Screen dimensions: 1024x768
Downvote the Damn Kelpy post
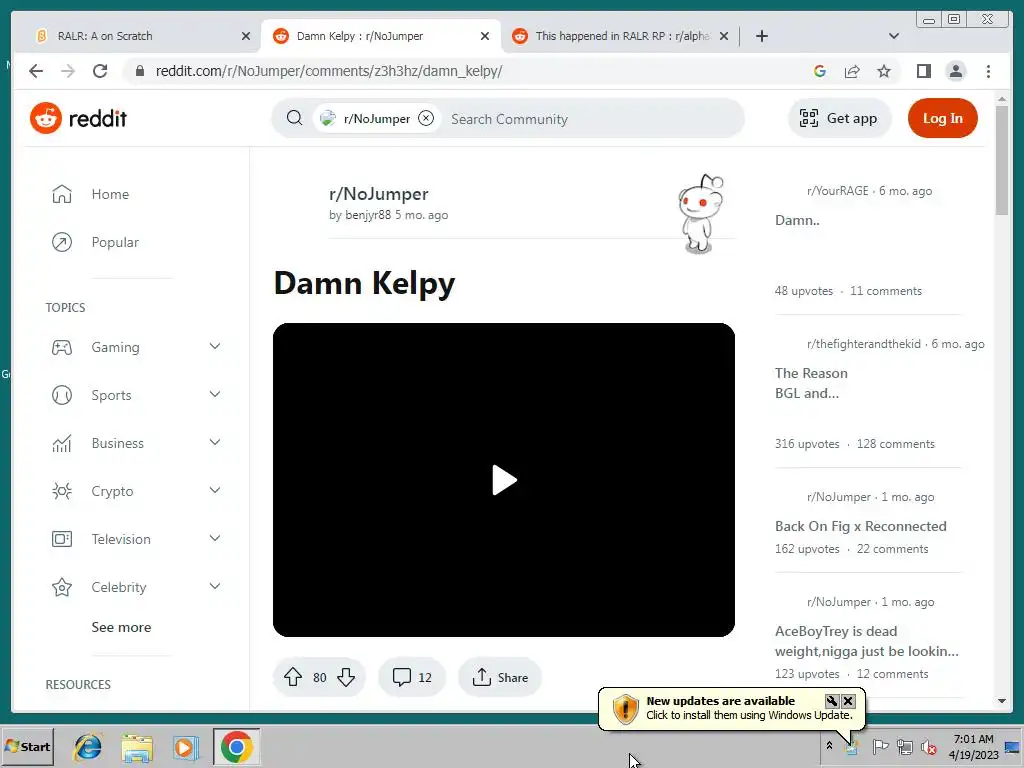pos(346,677)
